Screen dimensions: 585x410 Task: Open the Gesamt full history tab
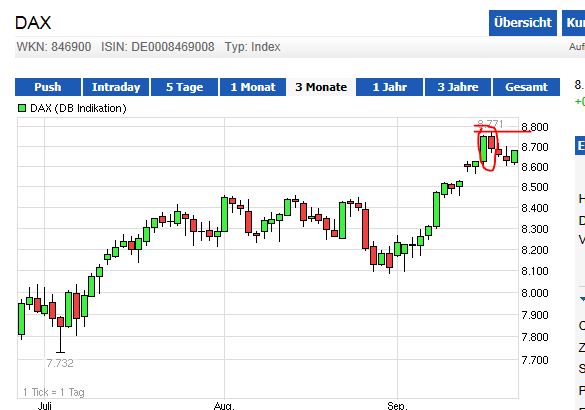pos(526,87)
